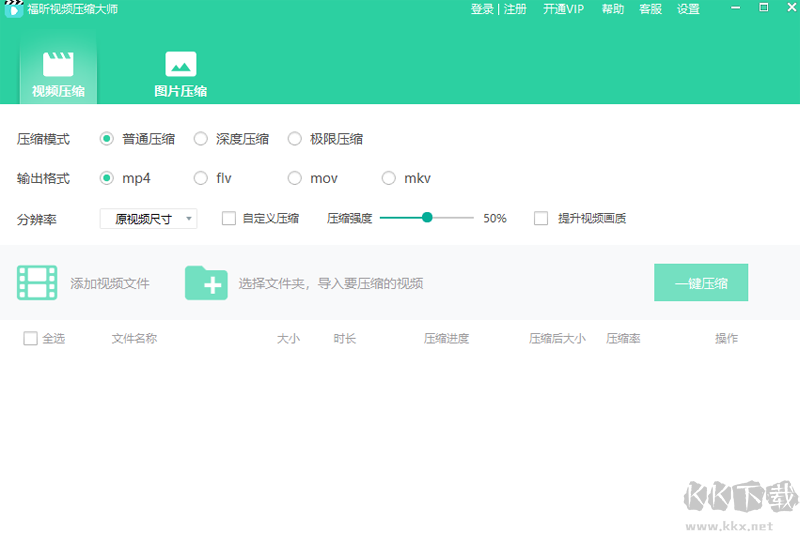Image resolution: width=800 pixels, height=533 pixels.
Task: Select 极限压缩 compression mode
Action: coord(295,139)
